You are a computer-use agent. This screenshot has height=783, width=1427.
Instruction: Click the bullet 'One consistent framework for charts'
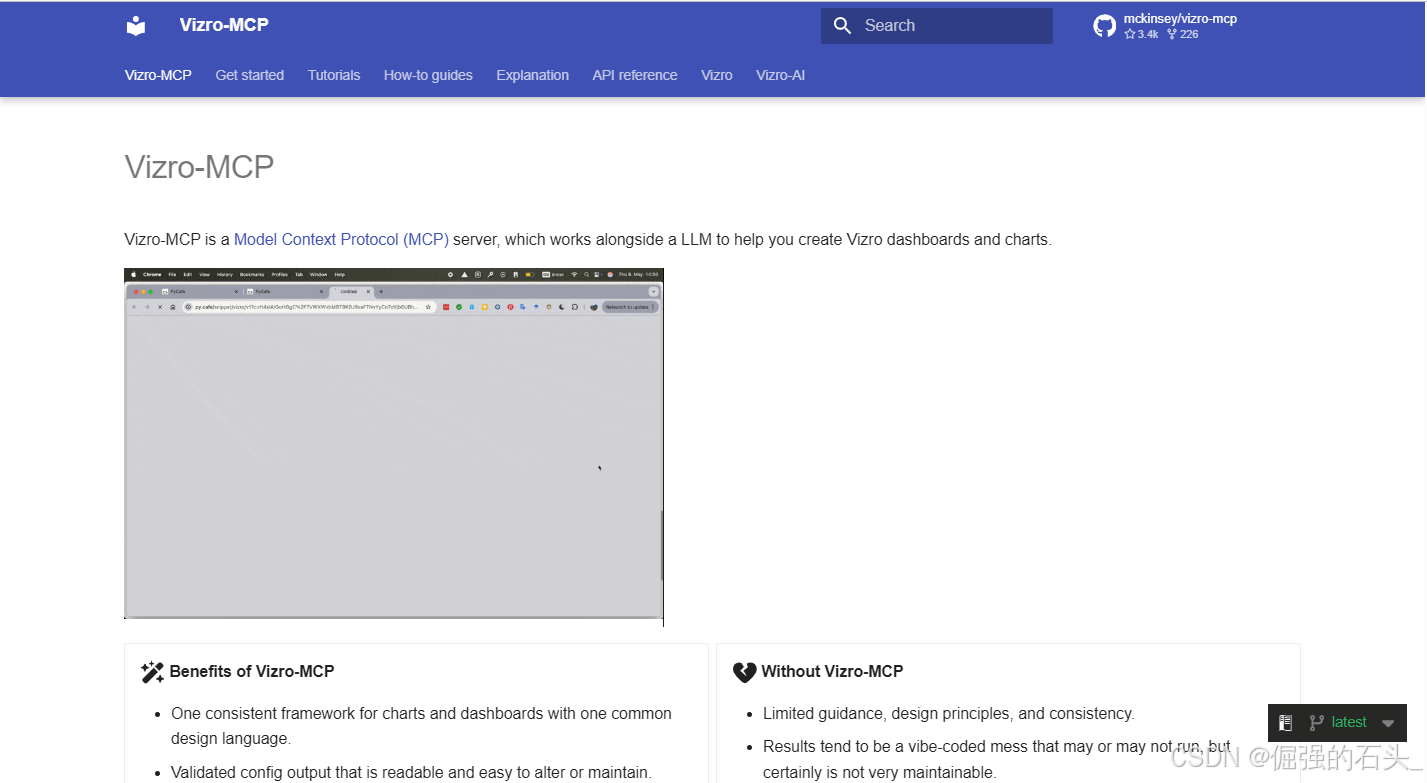tap(421, 726)
